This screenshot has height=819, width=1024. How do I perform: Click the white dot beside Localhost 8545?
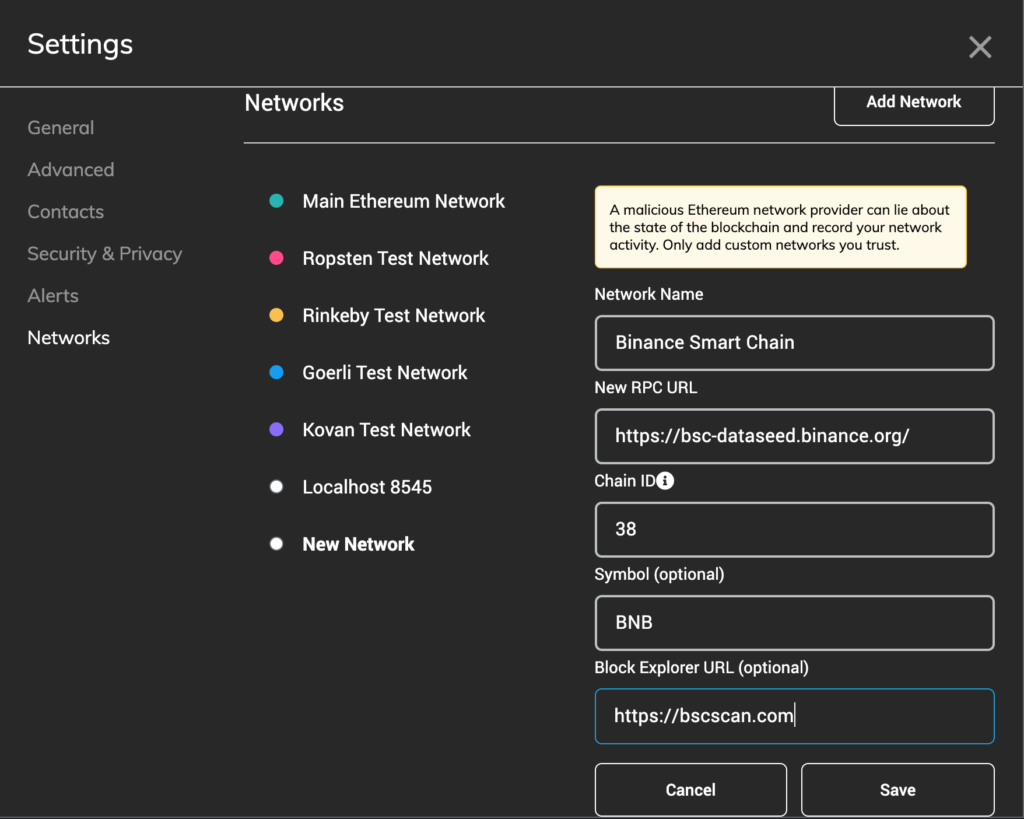click(x=276, y=487)
